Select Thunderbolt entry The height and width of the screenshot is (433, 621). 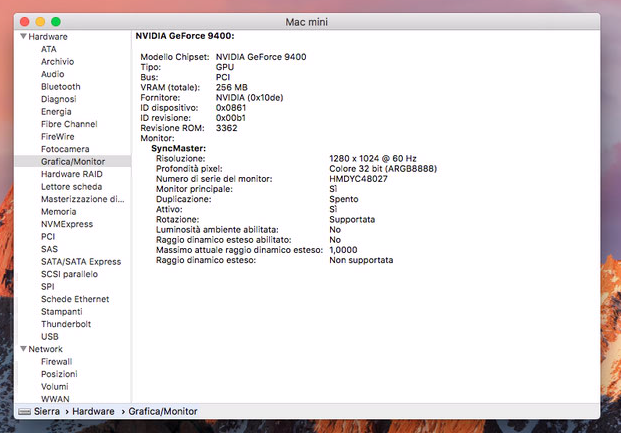click(x=66, y=324)
